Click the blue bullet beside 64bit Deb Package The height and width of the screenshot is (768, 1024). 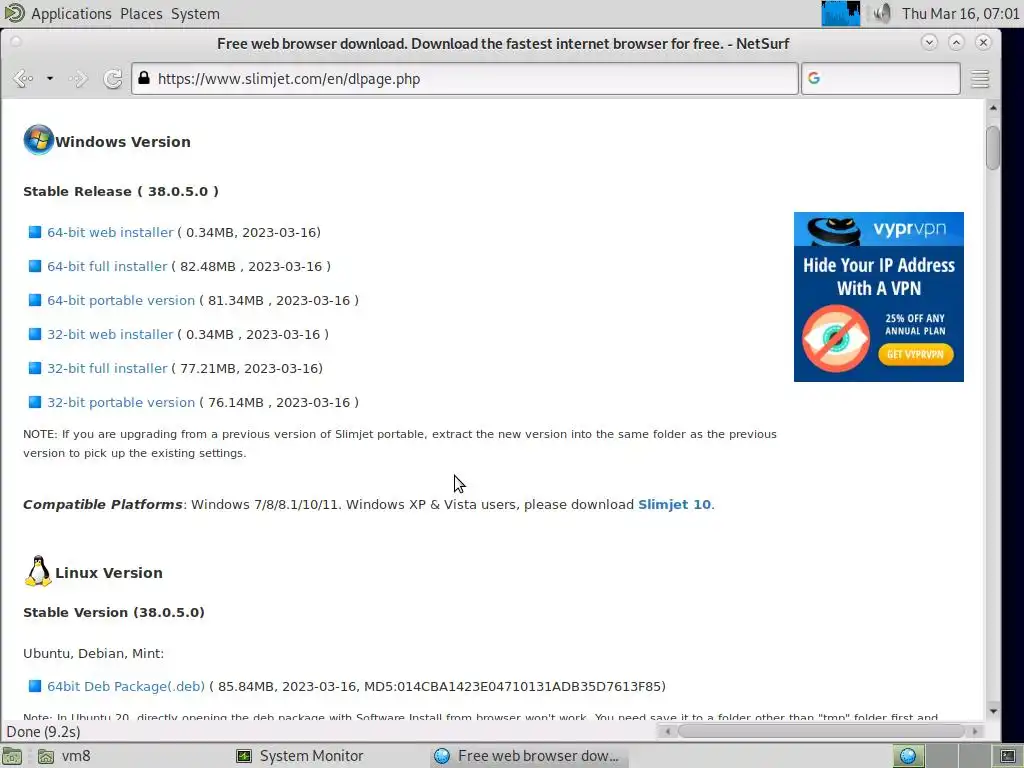point(35,686)
